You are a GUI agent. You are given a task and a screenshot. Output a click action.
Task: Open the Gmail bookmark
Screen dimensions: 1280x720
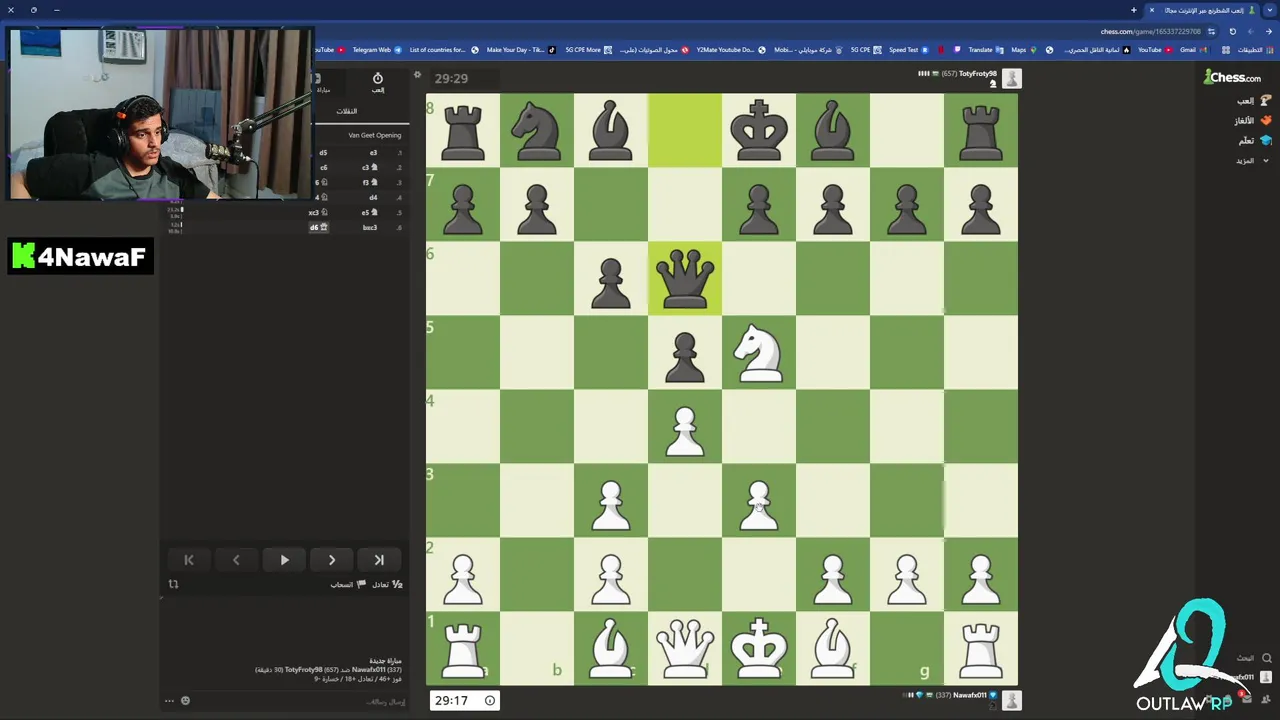pyautogui.click(x=1192, y=49)
